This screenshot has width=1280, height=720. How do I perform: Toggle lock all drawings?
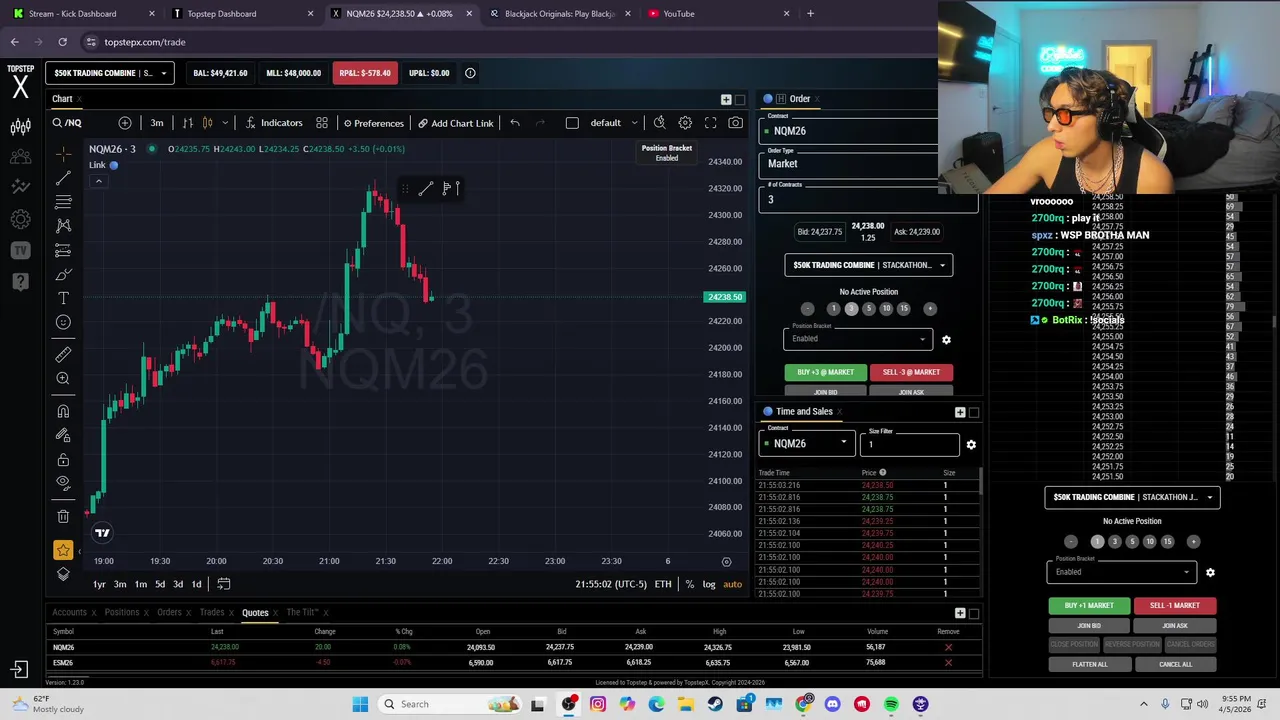(x=63, y=459)
